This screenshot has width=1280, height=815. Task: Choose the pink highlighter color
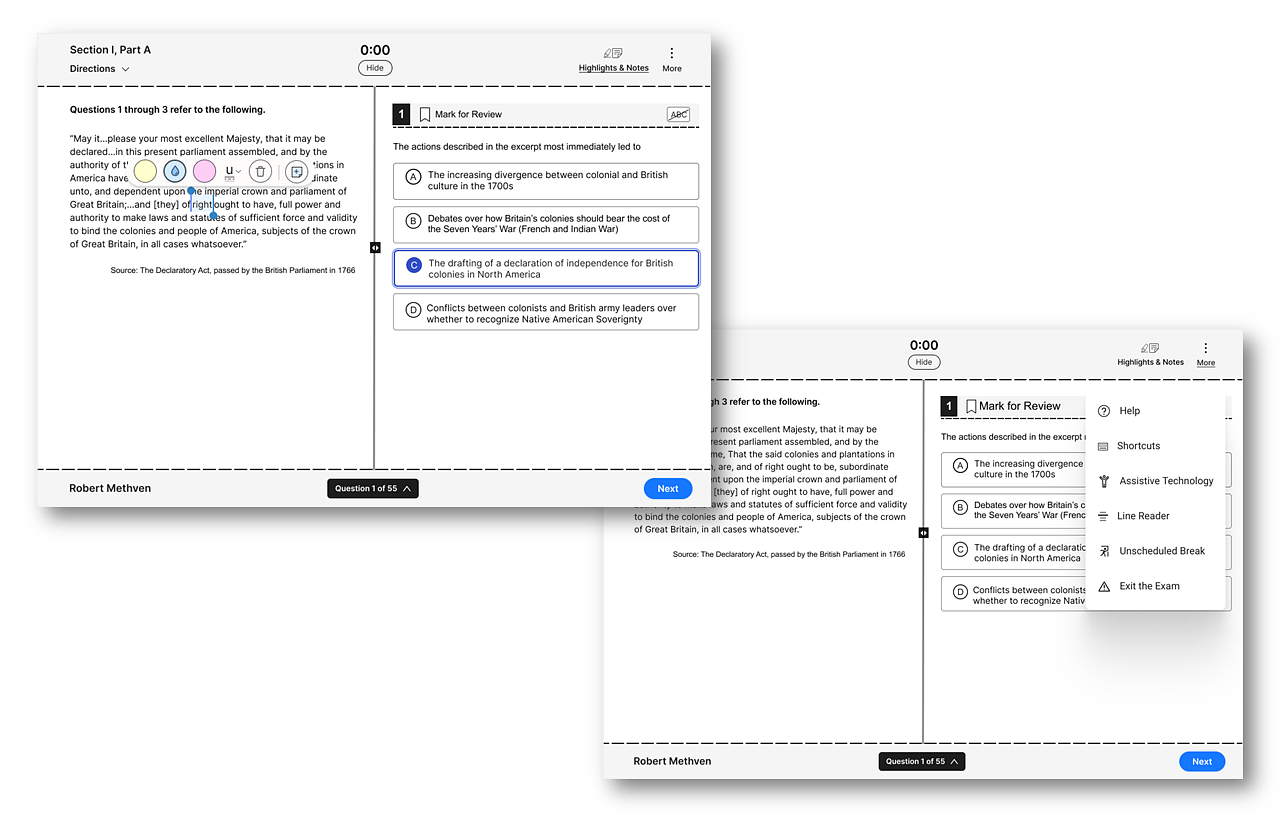(204, 171)
